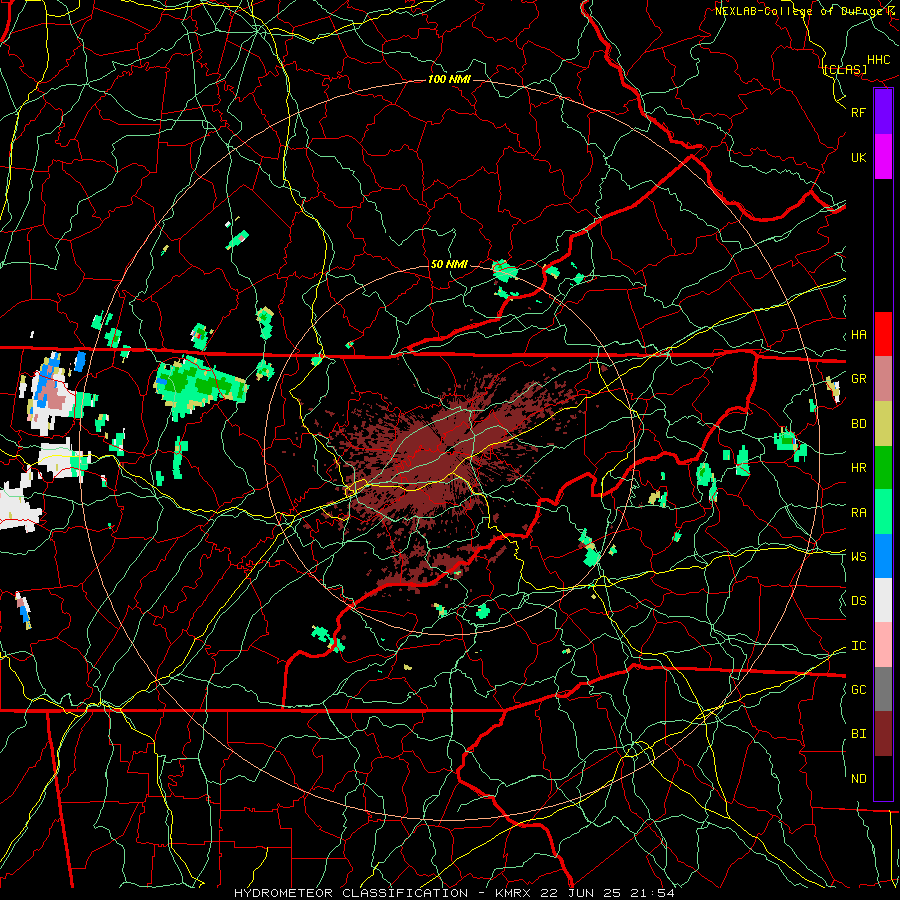Screen dimensions: 900x900
Task: Click the UK legend label
Action: 858,157
